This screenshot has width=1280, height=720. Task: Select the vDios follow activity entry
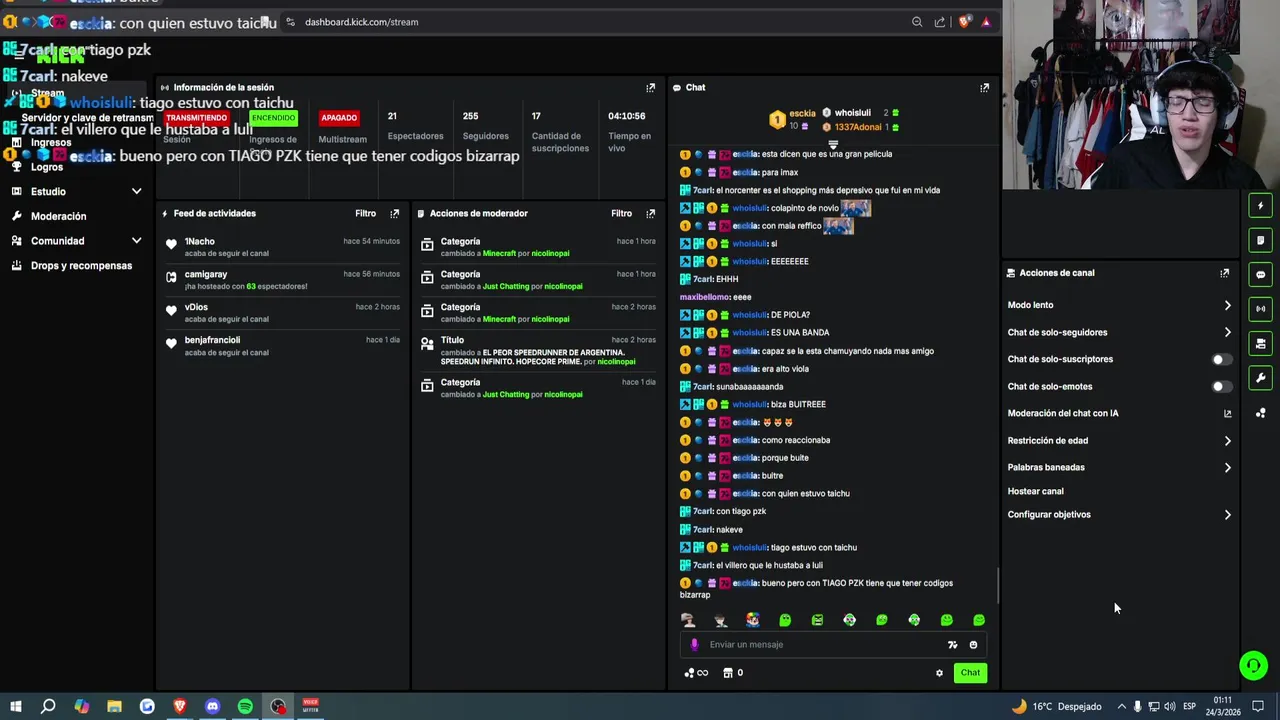click(x=284, y=313)
